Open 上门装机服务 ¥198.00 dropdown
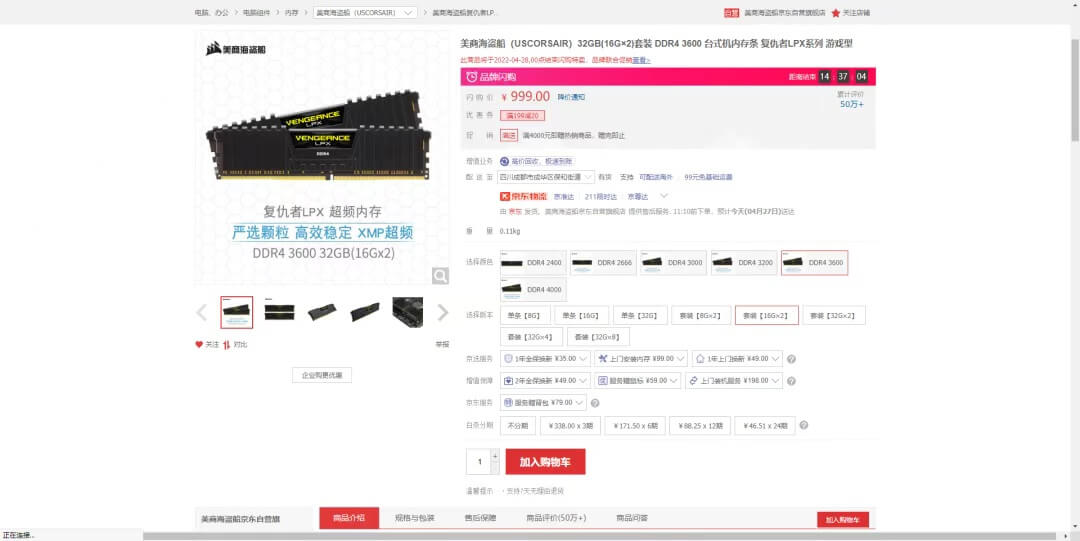This screenshot has width=1080, height=541. (734, 381)
